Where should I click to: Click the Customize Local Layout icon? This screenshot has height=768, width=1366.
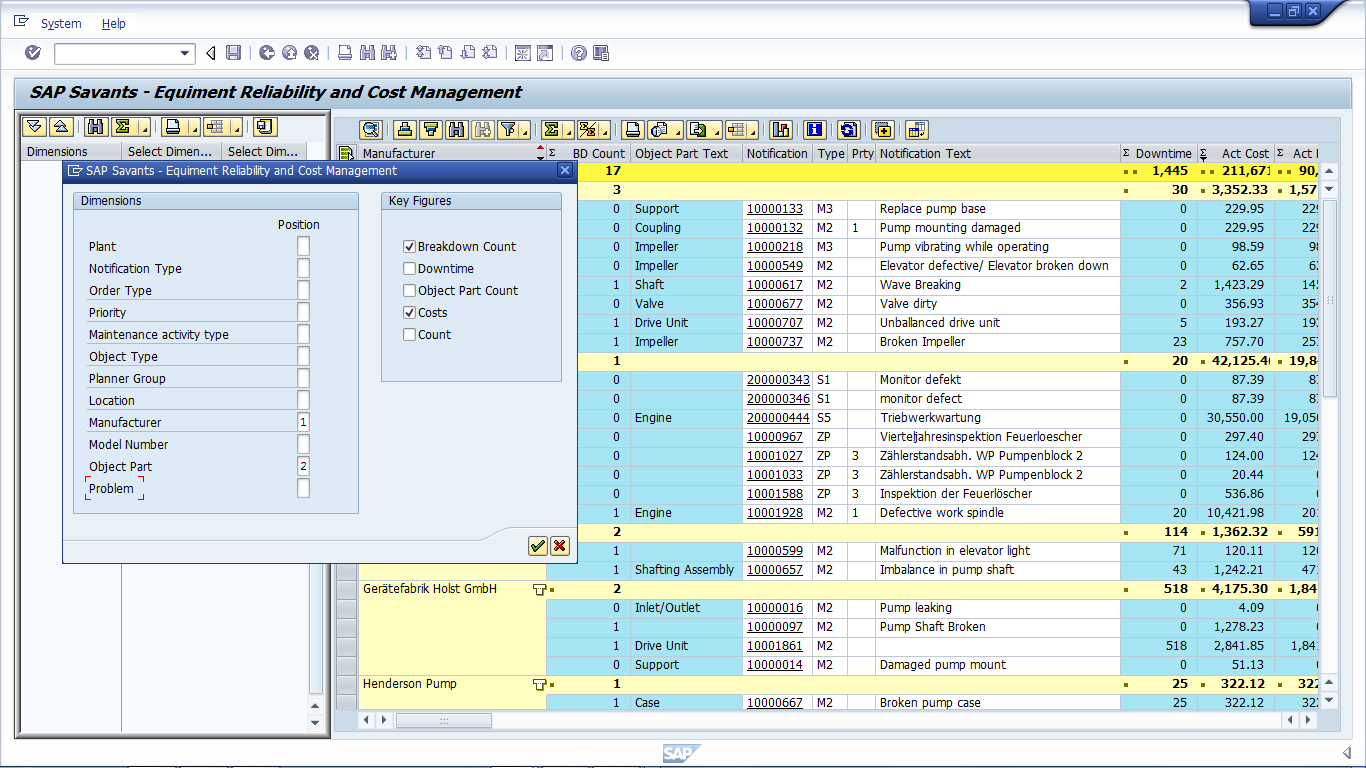click(601, 53)
